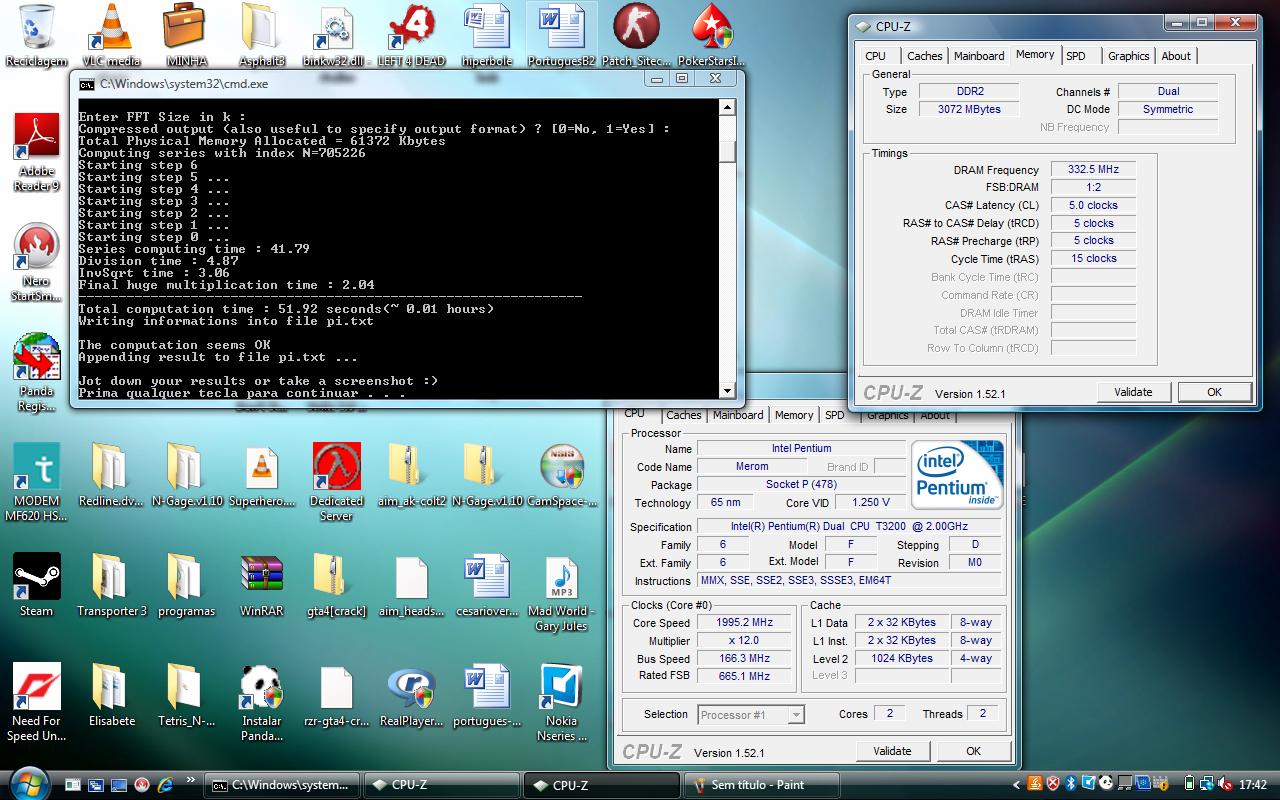
Task: Switch to cmd.exe taskbar button
Action: click(280, 785)
